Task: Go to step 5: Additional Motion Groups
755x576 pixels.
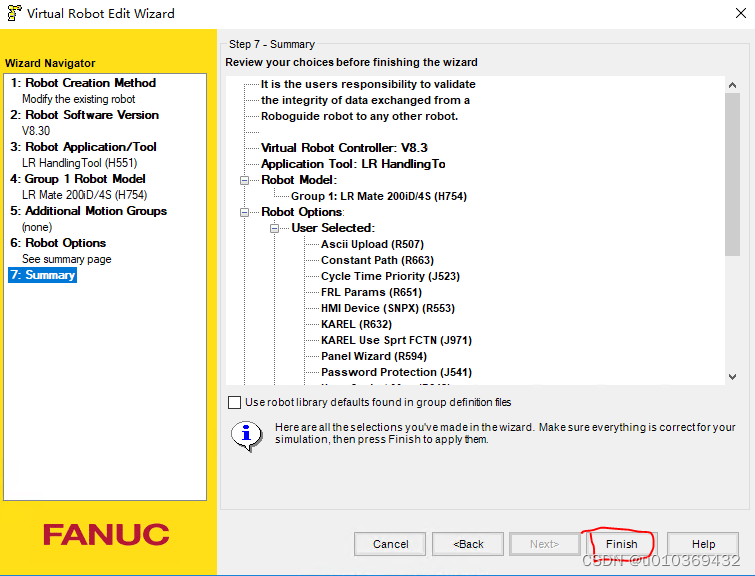Action: [x=89, y=211]
